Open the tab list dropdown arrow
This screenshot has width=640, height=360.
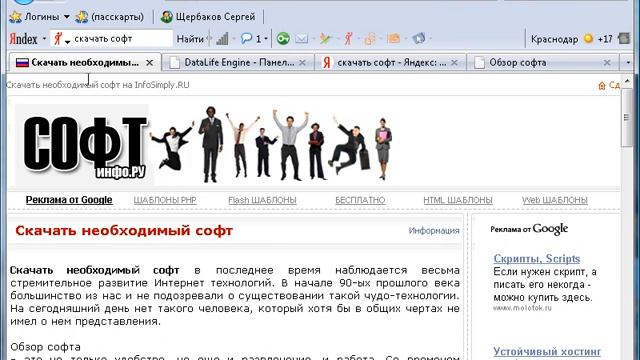pyautogui.click(x=628, y=63)
